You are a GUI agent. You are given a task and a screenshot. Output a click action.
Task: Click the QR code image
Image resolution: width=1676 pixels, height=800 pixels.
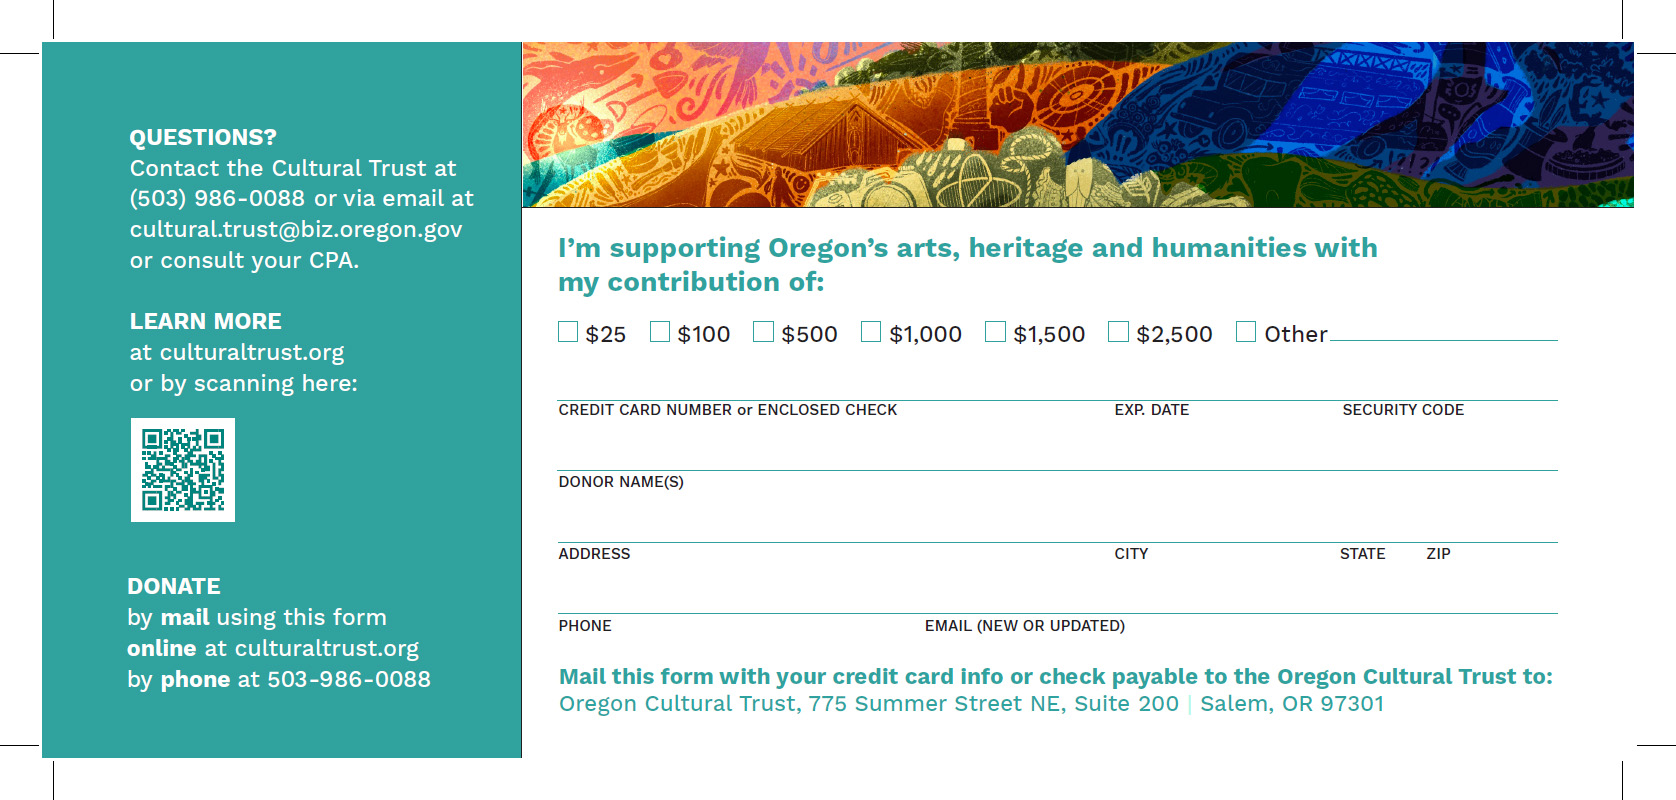183,470
